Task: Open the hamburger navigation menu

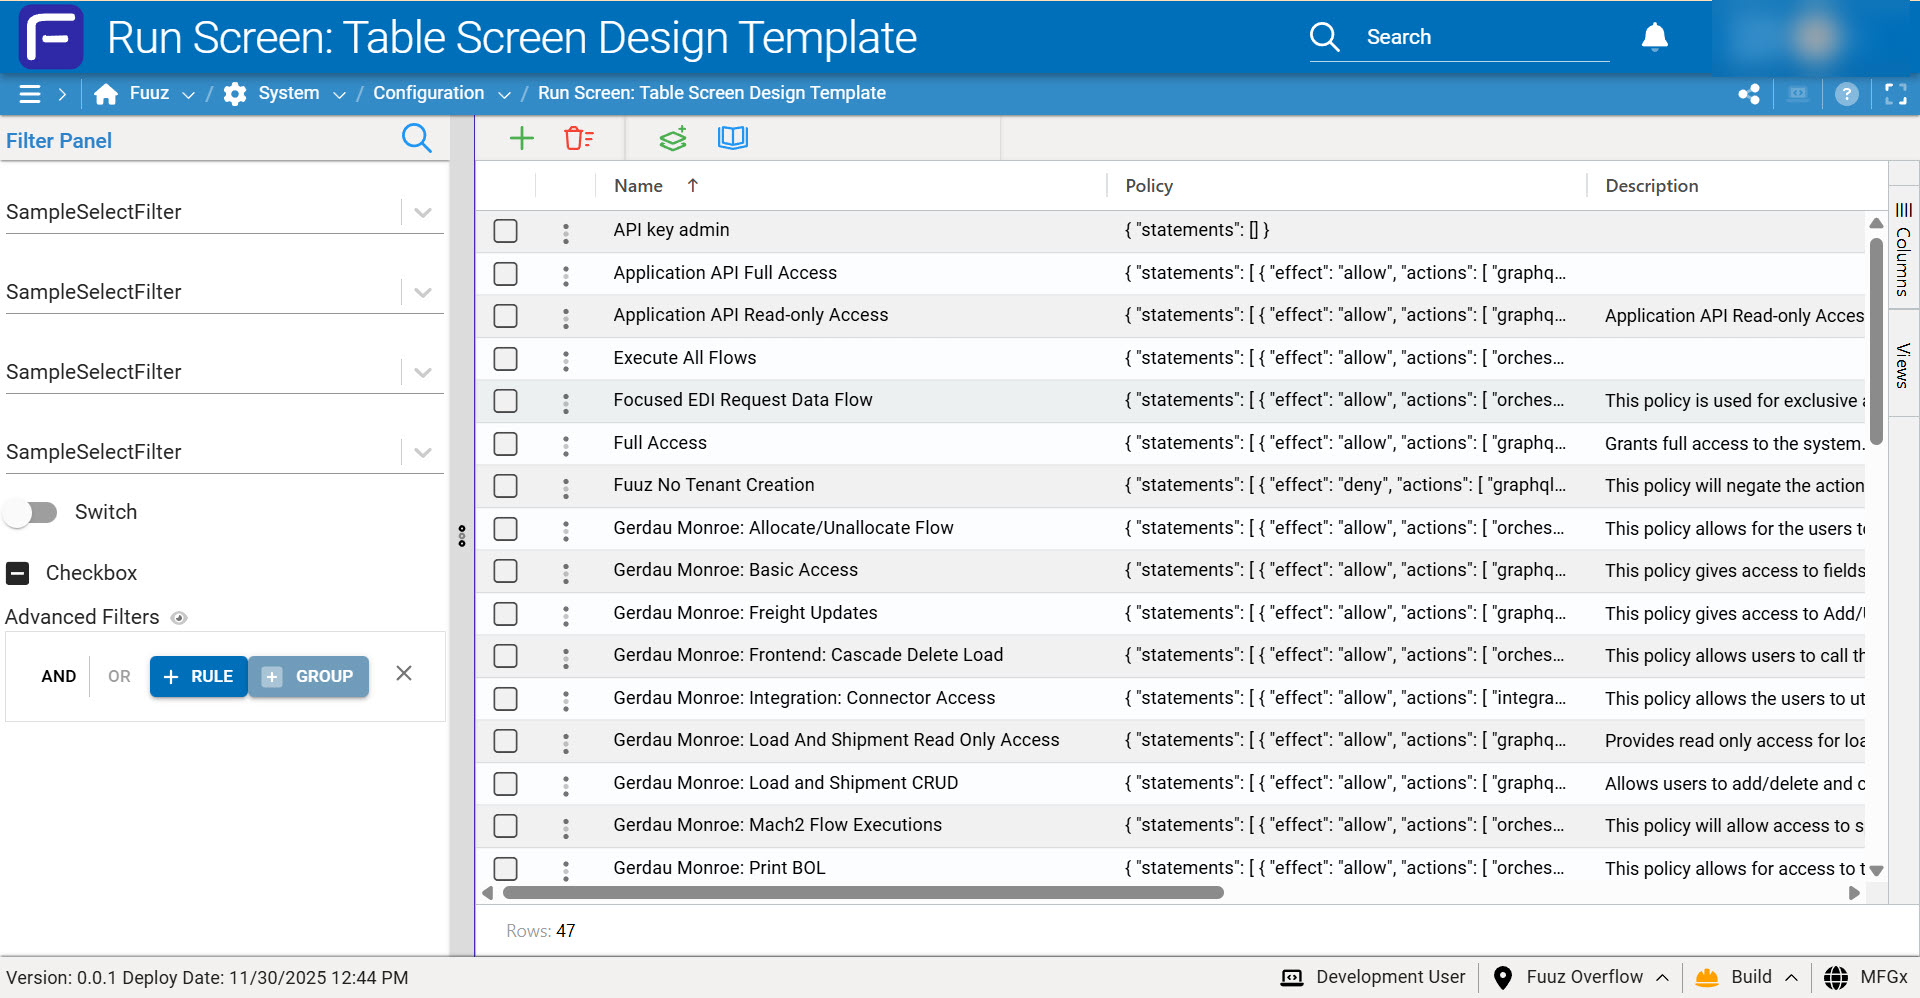Action: [x=30, y=94]
